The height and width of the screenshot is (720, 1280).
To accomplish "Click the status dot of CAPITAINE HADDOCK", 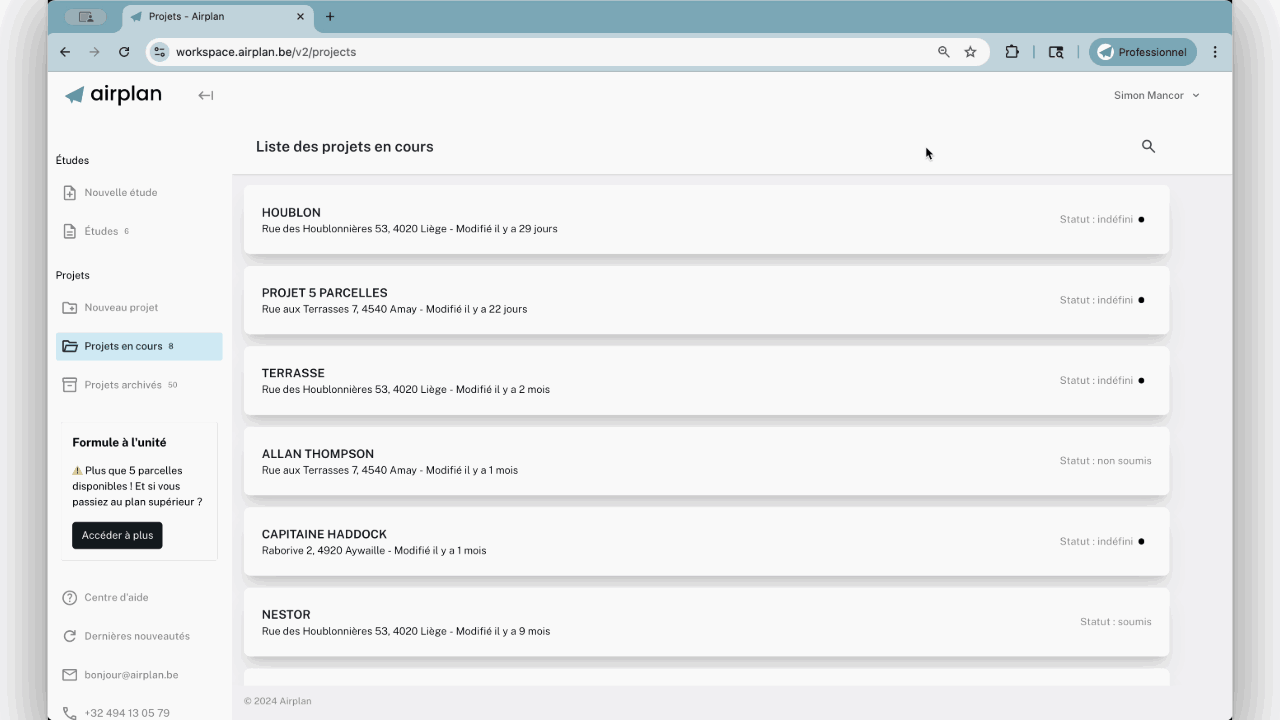I will (x=1141, y=541).
